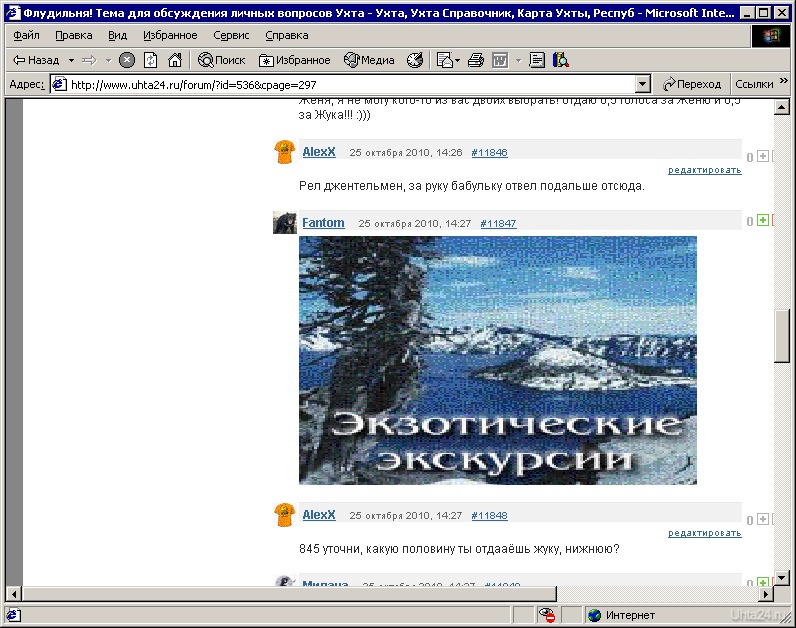Click the Research toolbar icon
The height and width of the screenshot is (628, 796).
click(x=561, y=60)
